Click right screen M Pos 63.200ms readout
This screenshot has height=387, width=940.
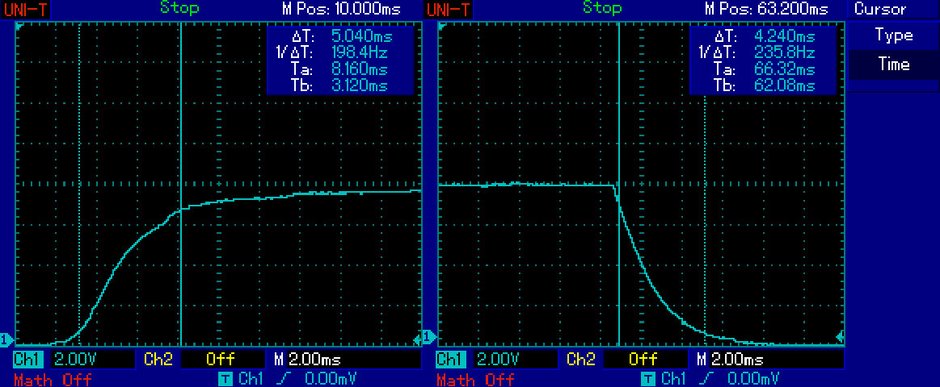(766, 9)
